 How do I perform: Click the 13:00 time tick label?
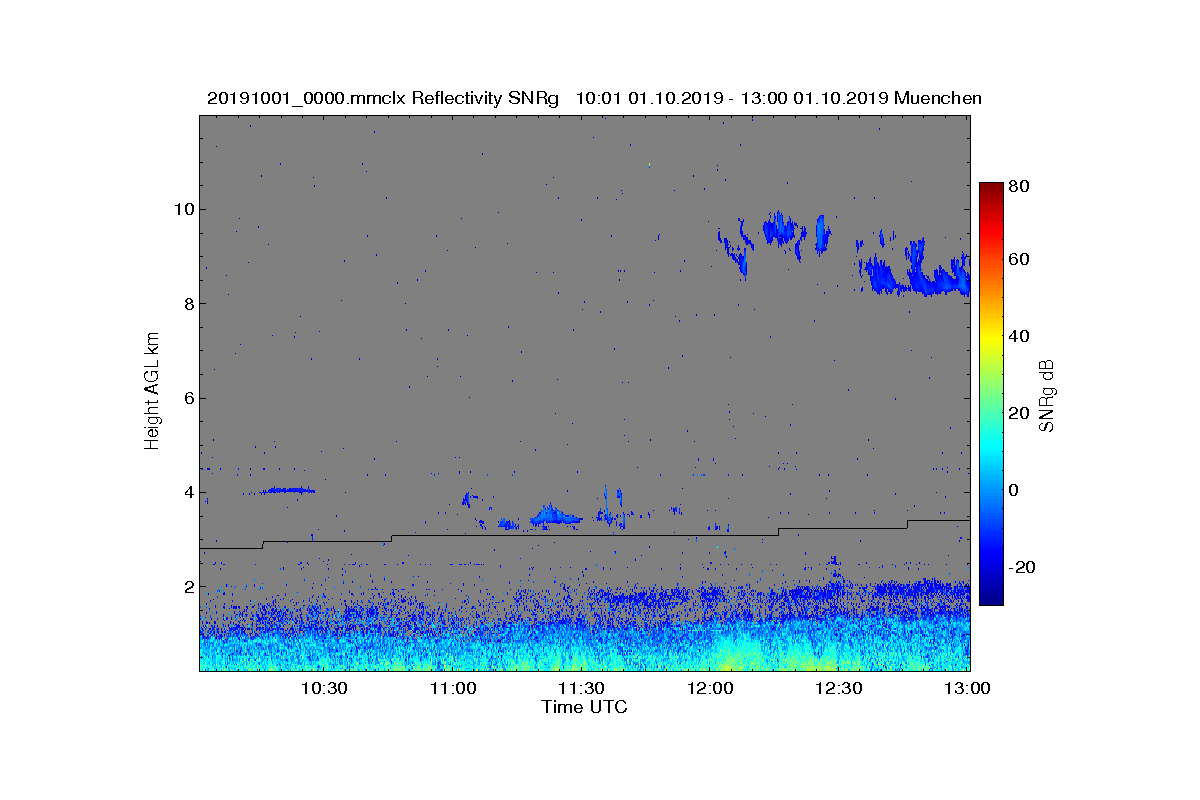(x=968, y=689)
